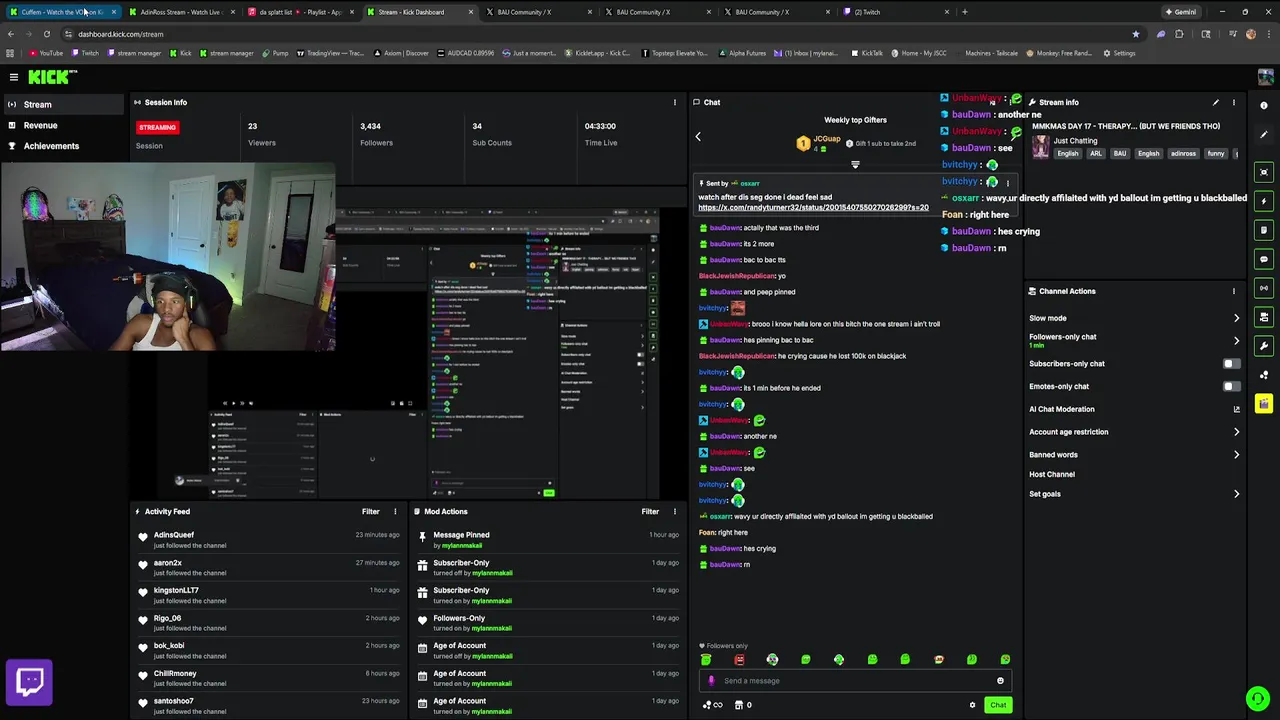The height and width of the screenshot is (720, 1280).
Task: Click the lightning bolt sidebar icon
Action: [1264, 201]
